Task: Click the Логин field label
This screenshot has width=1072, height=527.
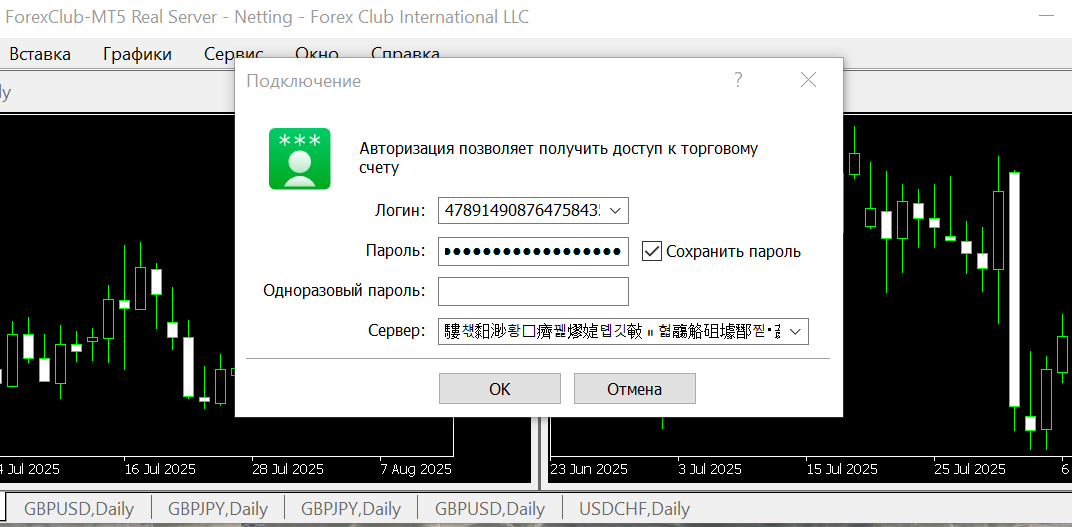Action: click(x=400, y=211)
